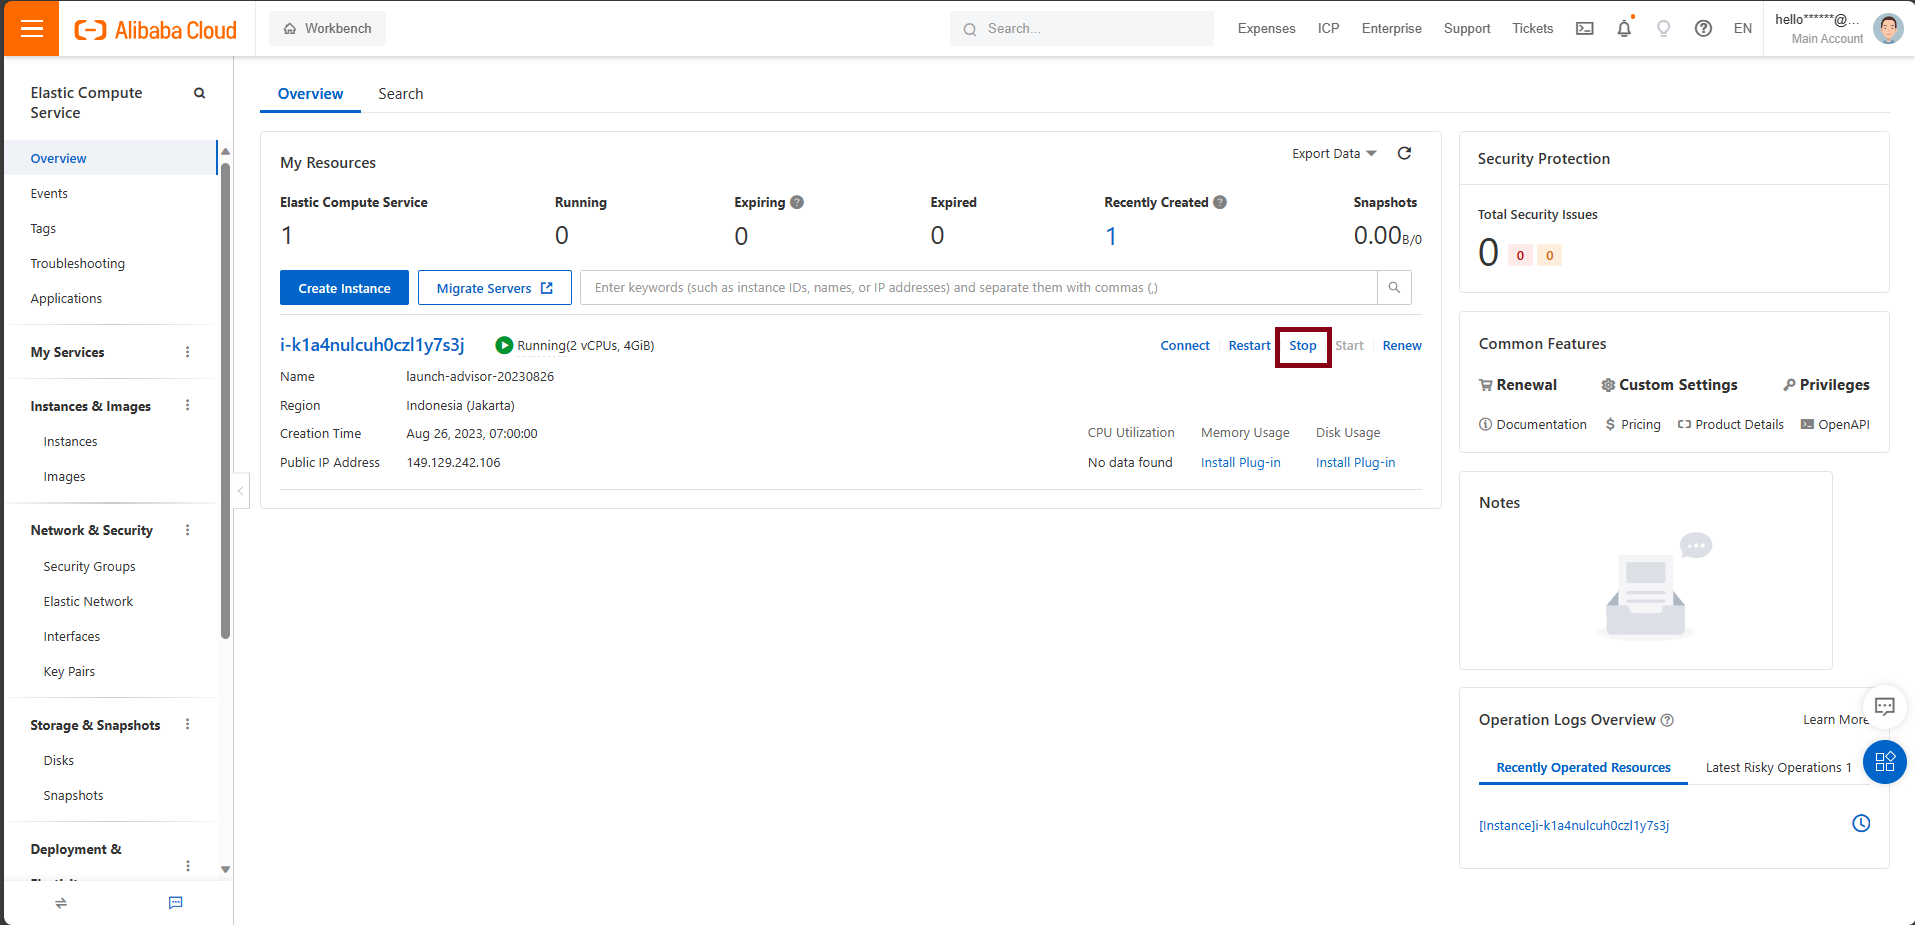Image resolution: width=1915 pixels, height=925 pixels.
Task: Open the Support menu
Action: [1467, 29]
